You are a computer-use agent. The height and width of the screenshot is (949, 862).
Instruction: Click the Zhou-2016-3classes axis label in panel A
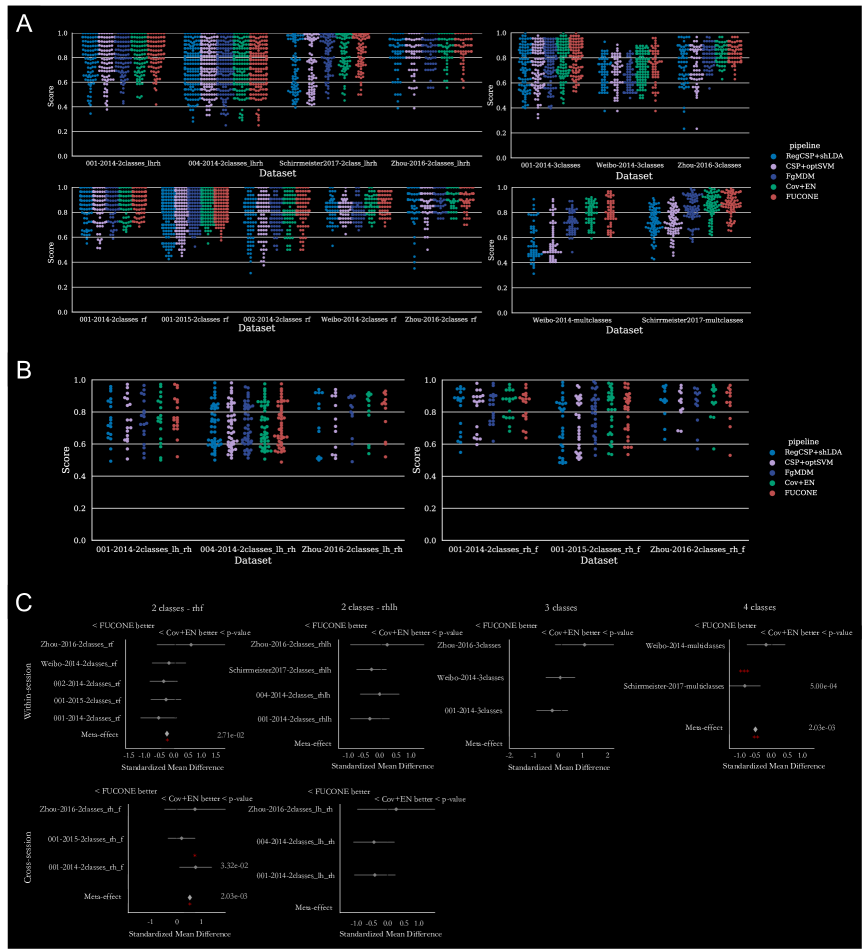tap(709, 165)
